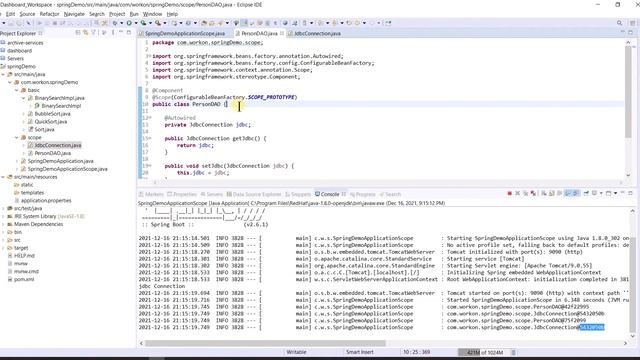640x360 pixels.
Task: Open the Window menu
Action: tap(152, 14)
